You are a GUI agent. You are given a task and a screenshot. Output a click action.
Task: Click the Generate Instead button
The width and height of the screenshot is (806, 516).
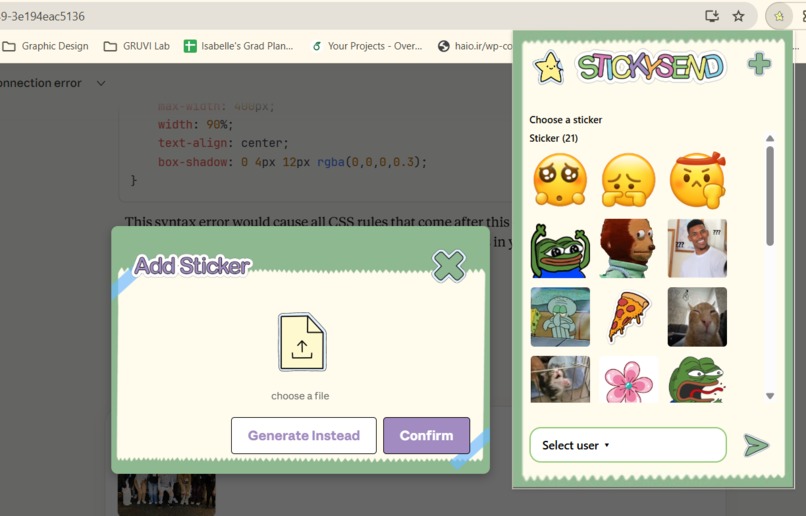(304, 435)
